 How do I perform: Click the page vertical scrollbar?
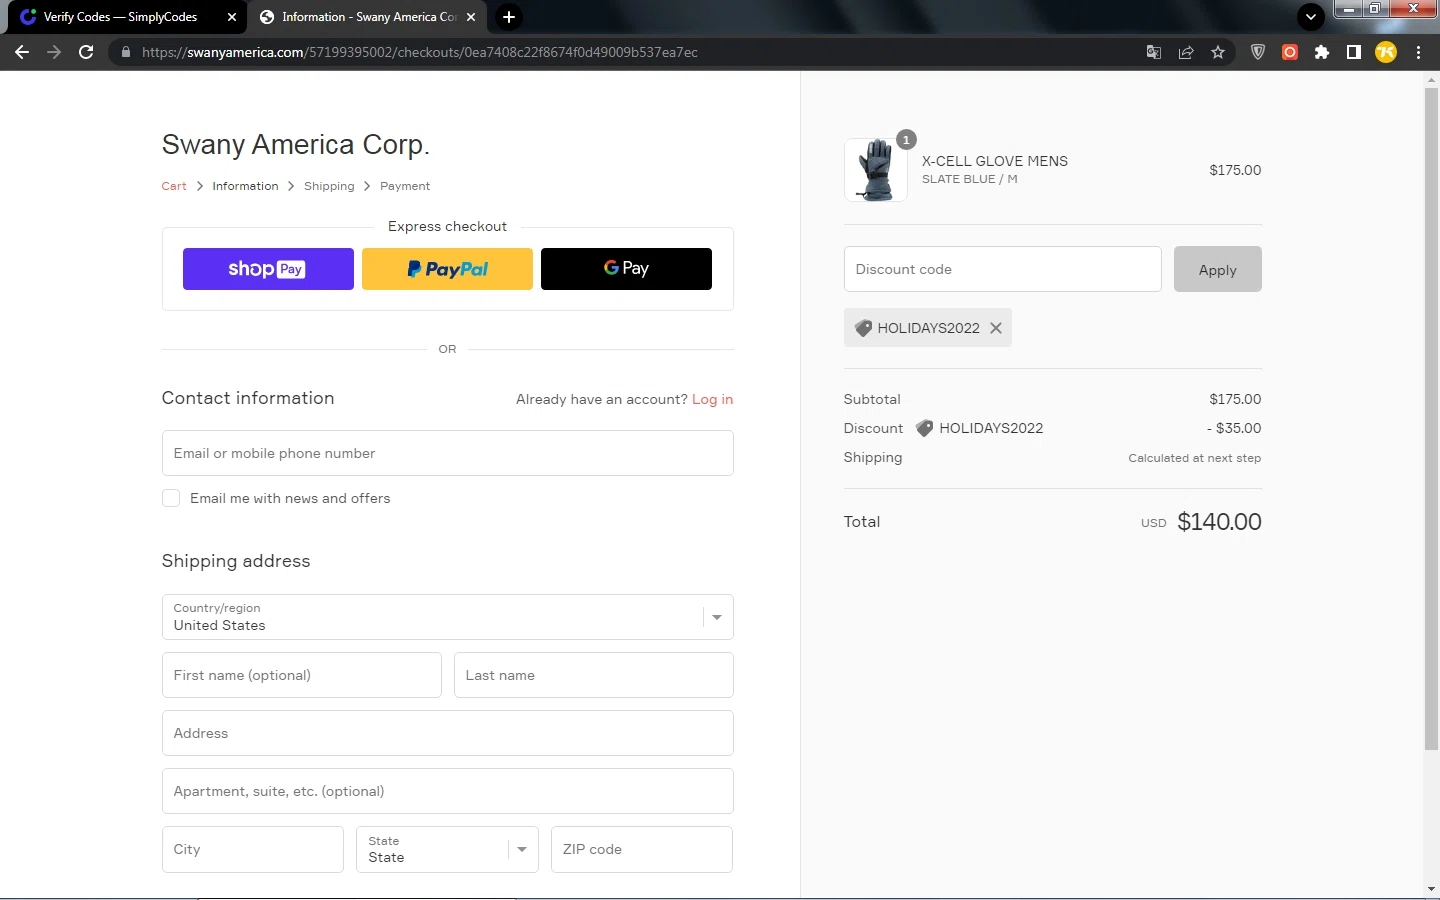tap(1431, 420)
